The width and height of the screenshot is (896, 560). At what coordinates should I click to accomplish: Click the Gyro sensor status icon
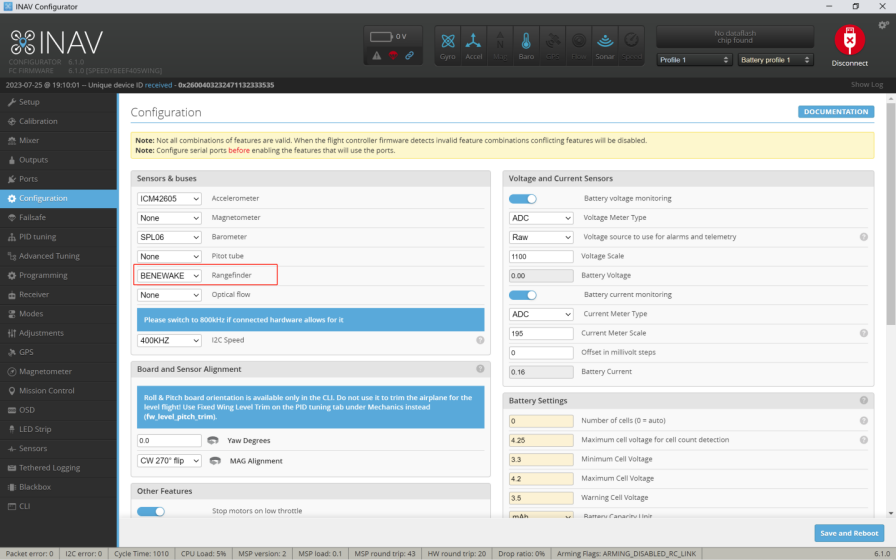click(x=447, y=46)
